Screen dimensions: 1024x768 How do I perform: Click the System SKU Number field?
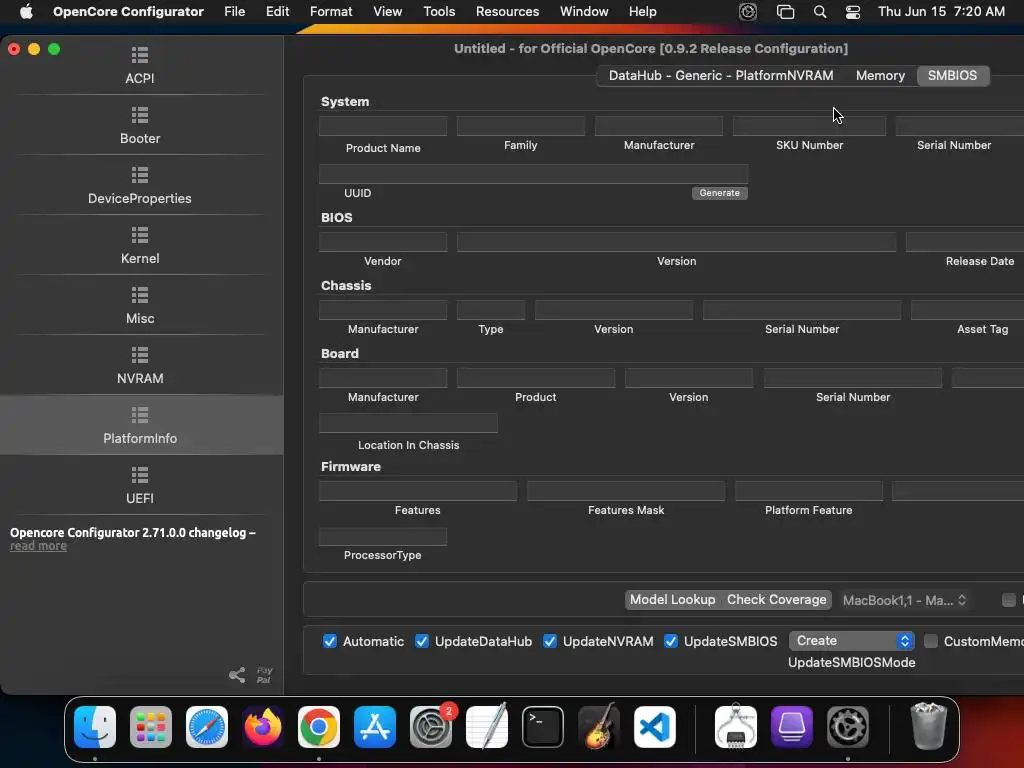pyautogui.click(x=809, y=126)
